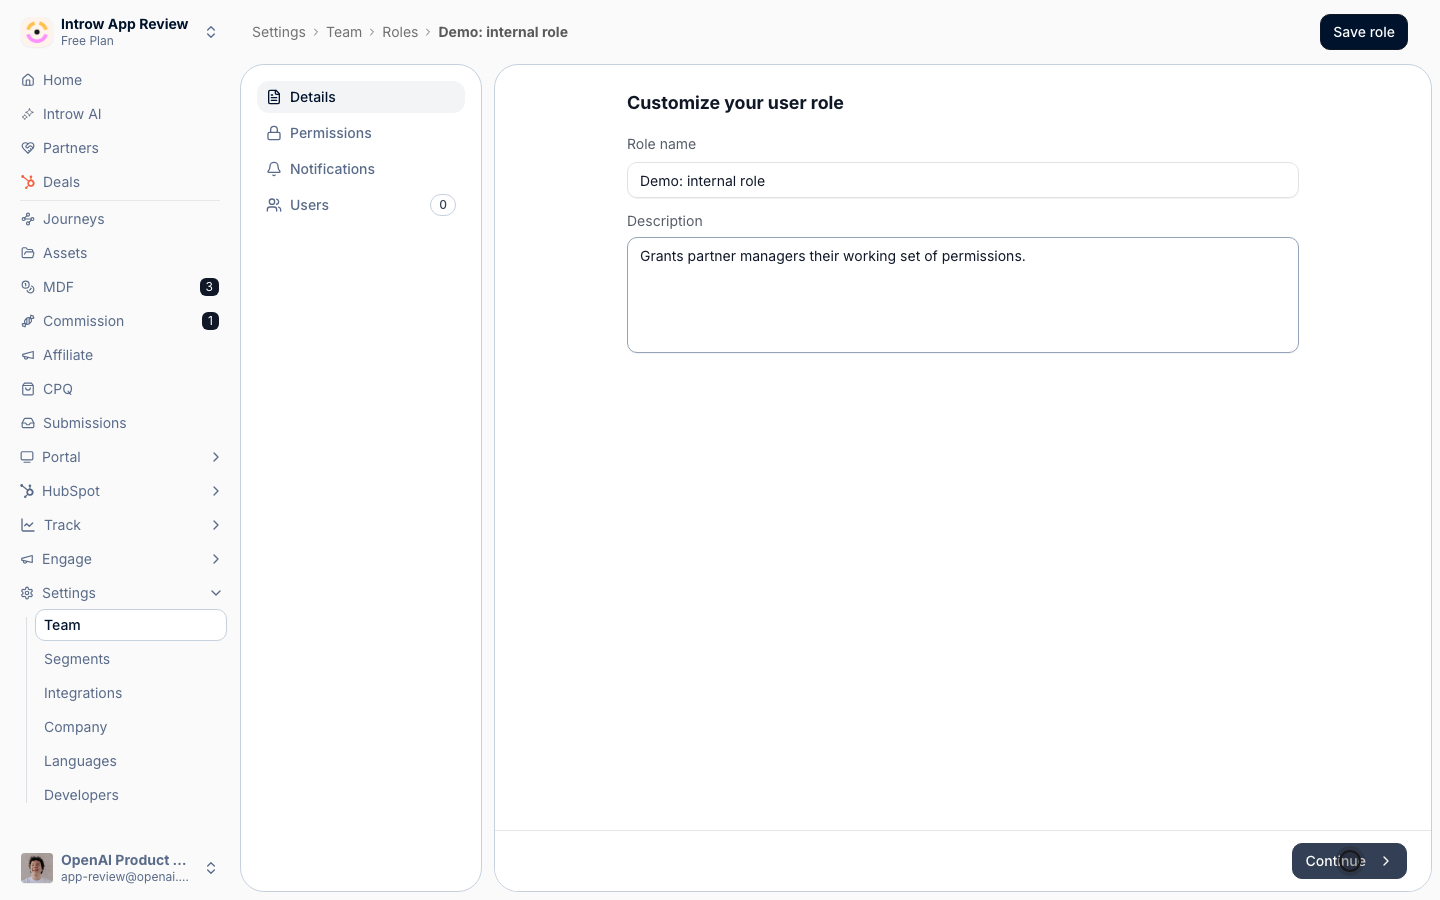Click the Partners handshake icon
1440x900 pixels.
point(28,148)
